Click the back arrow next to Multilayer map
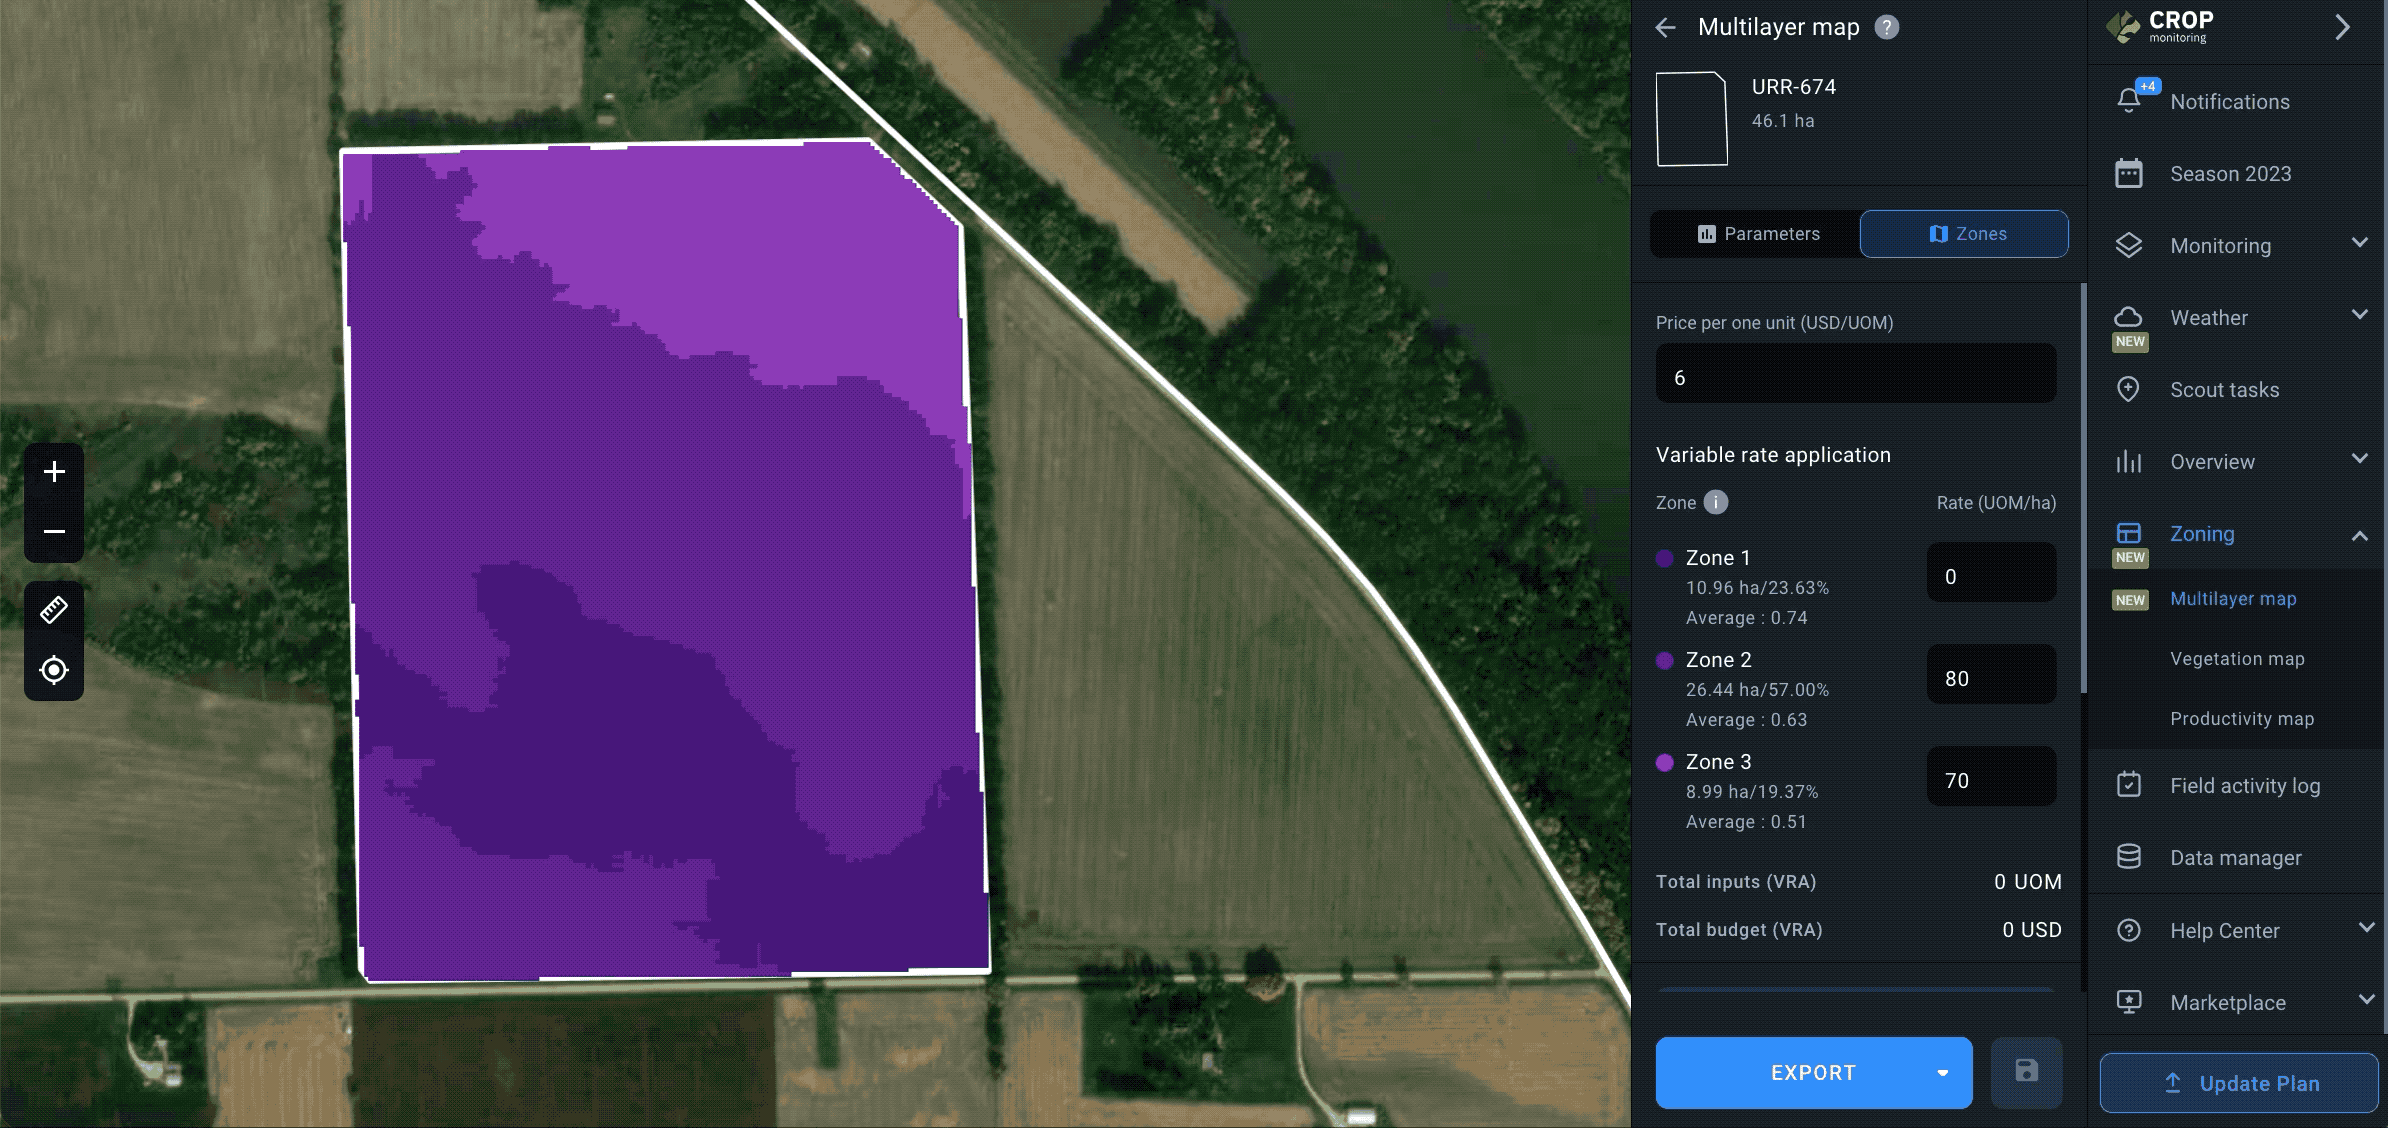This screenshot has height=1128, width=2388. [1666, 28]
